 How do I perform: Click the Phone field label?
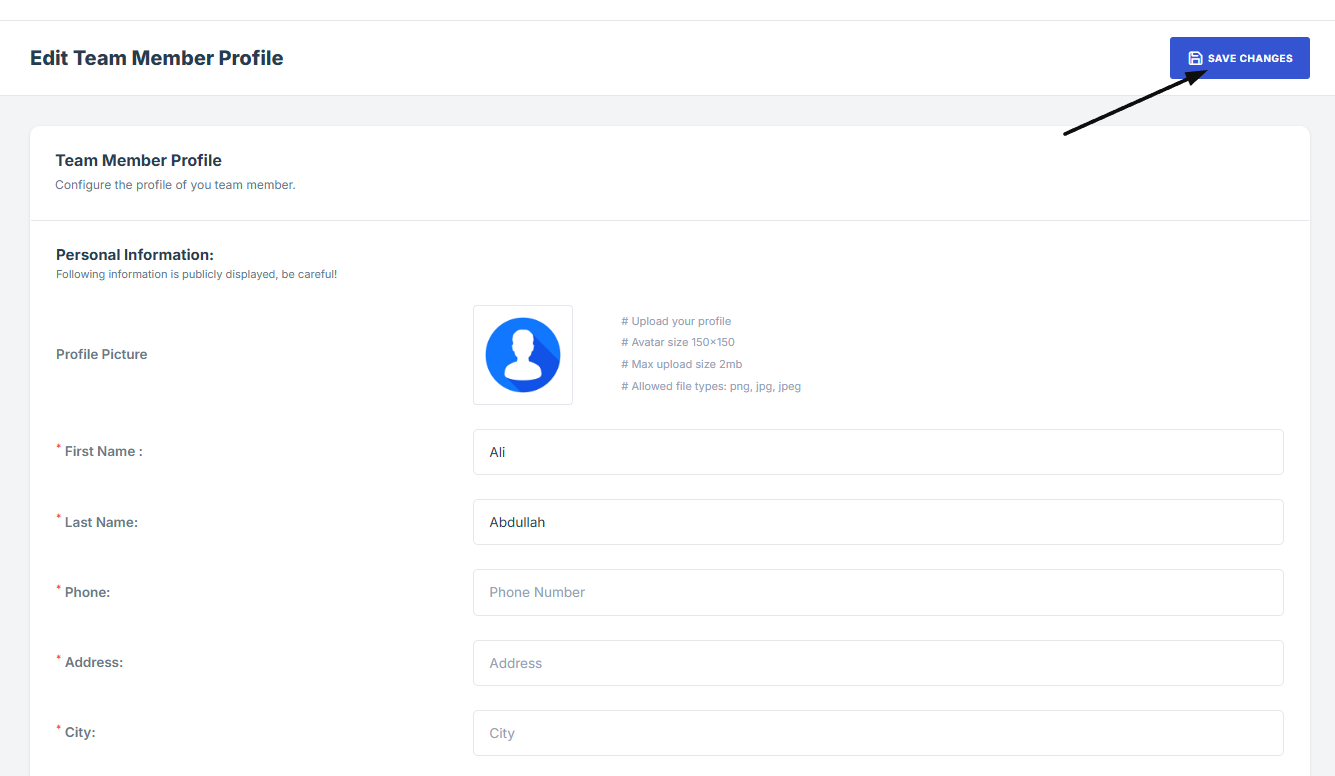(87, 592)
